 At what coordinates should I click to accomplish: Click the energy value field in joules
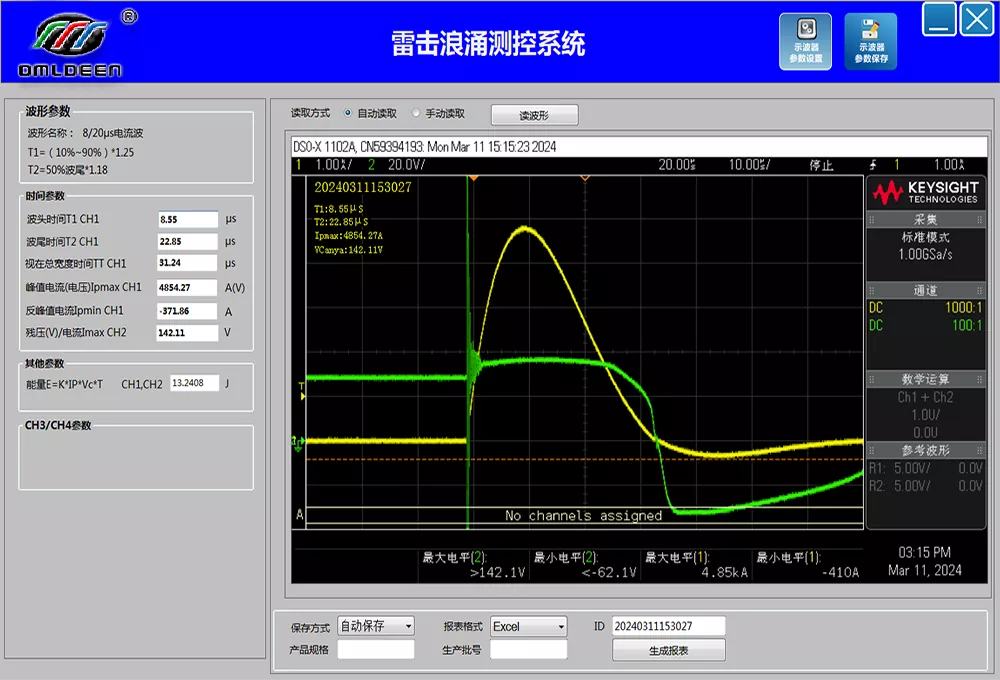pyautogui.click(x=193, y=382)
